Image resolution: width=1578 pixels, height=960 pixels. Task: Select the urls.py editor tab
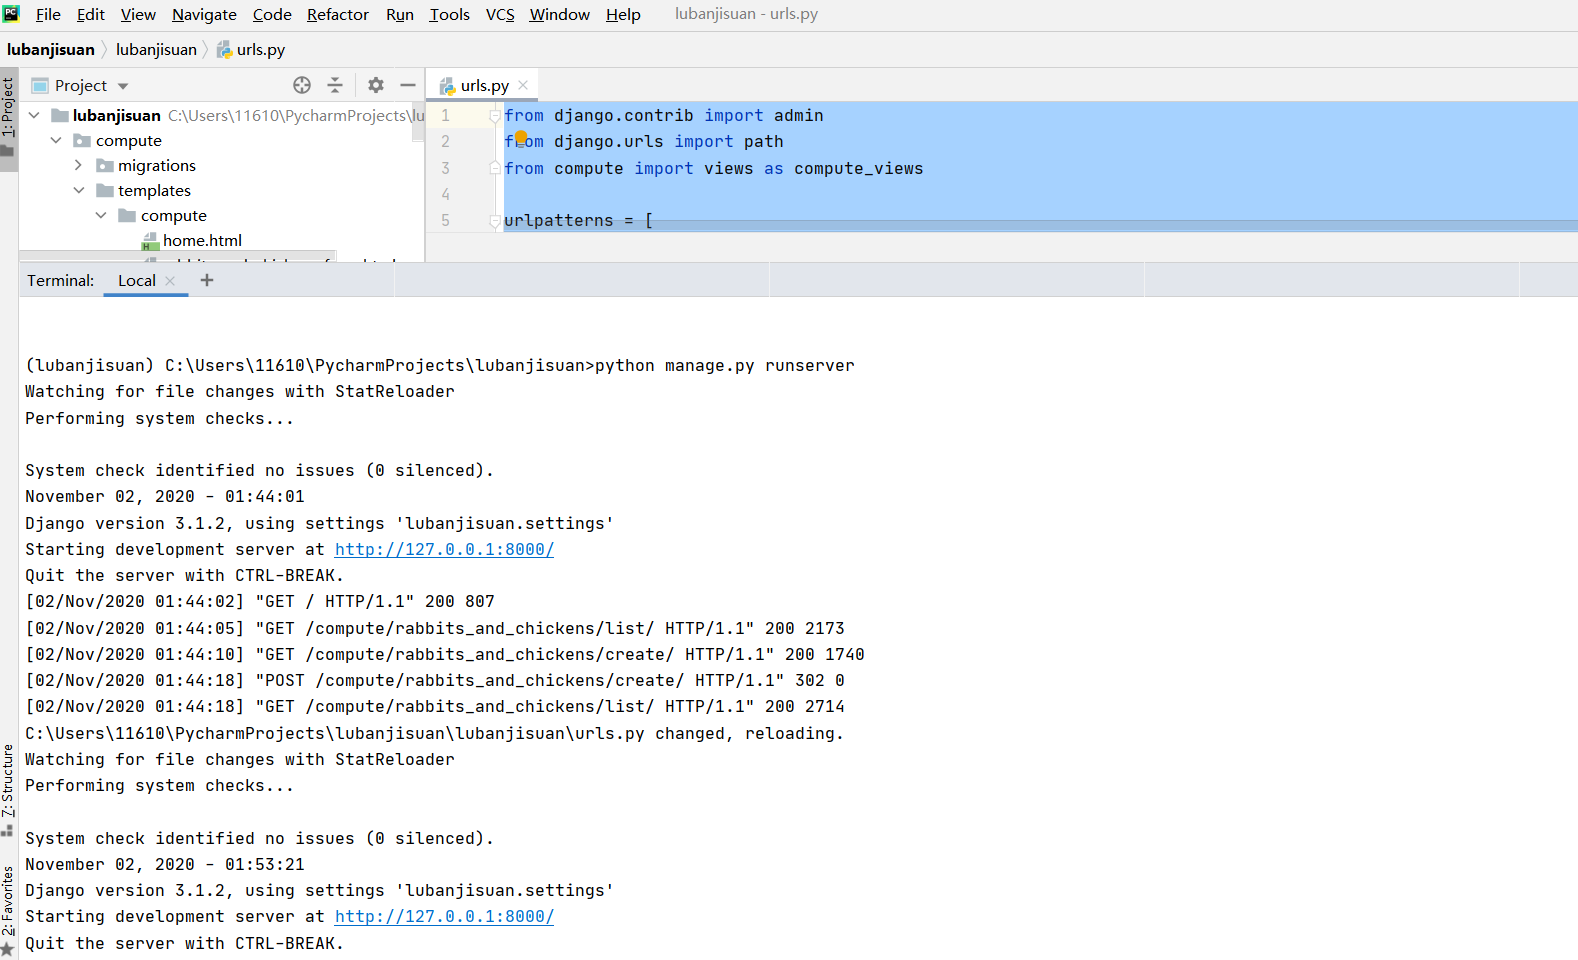click(484, 85)
